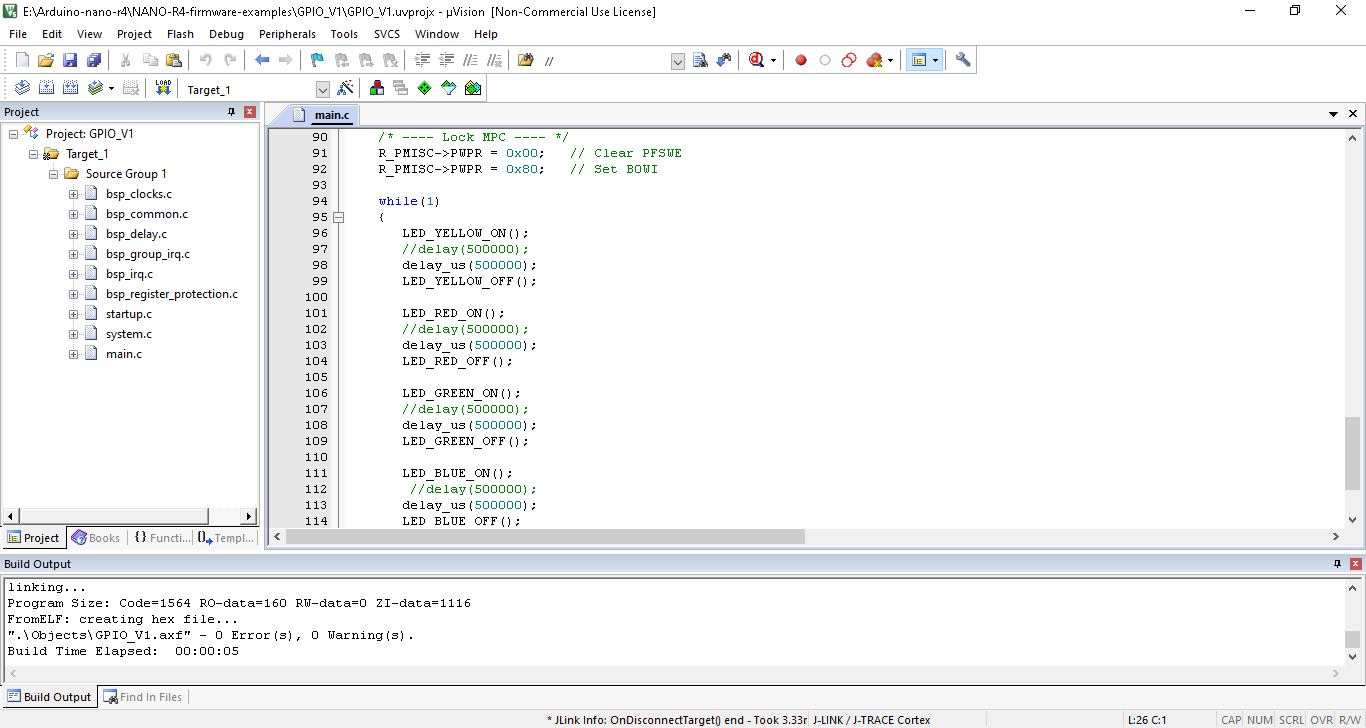Expand the main.c node in project tree

click(x=74, y=354)
